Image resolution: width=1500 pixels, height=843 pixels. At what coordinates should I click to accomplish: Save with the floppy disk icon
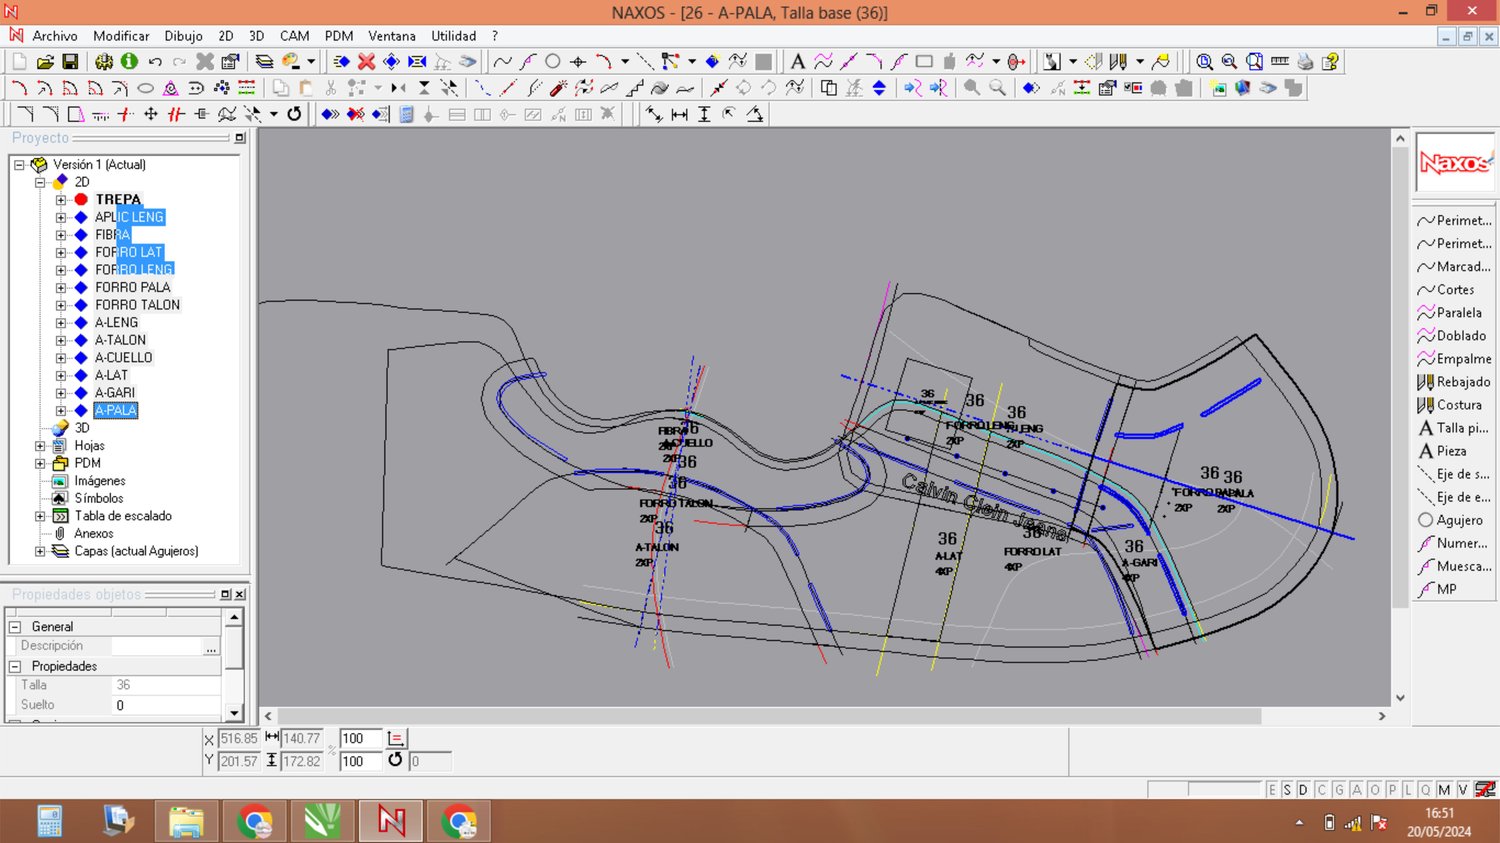point(70,62)
